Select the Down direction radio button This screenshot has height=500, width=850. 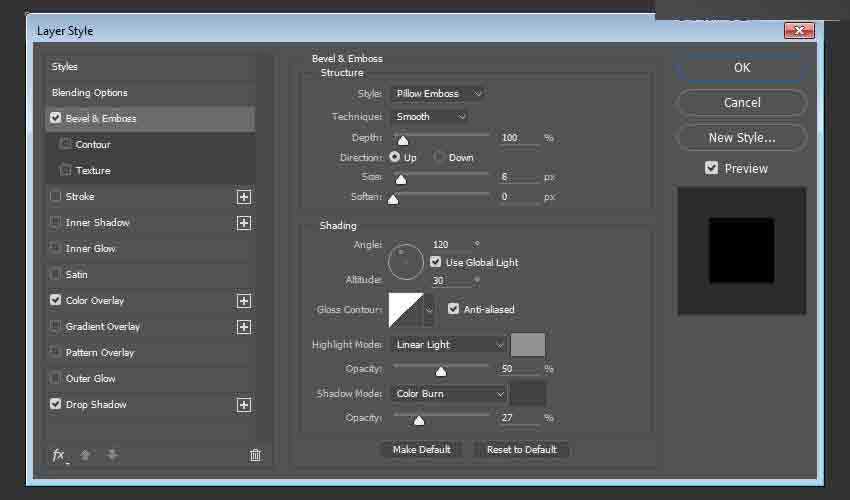[x=439, y=157]
